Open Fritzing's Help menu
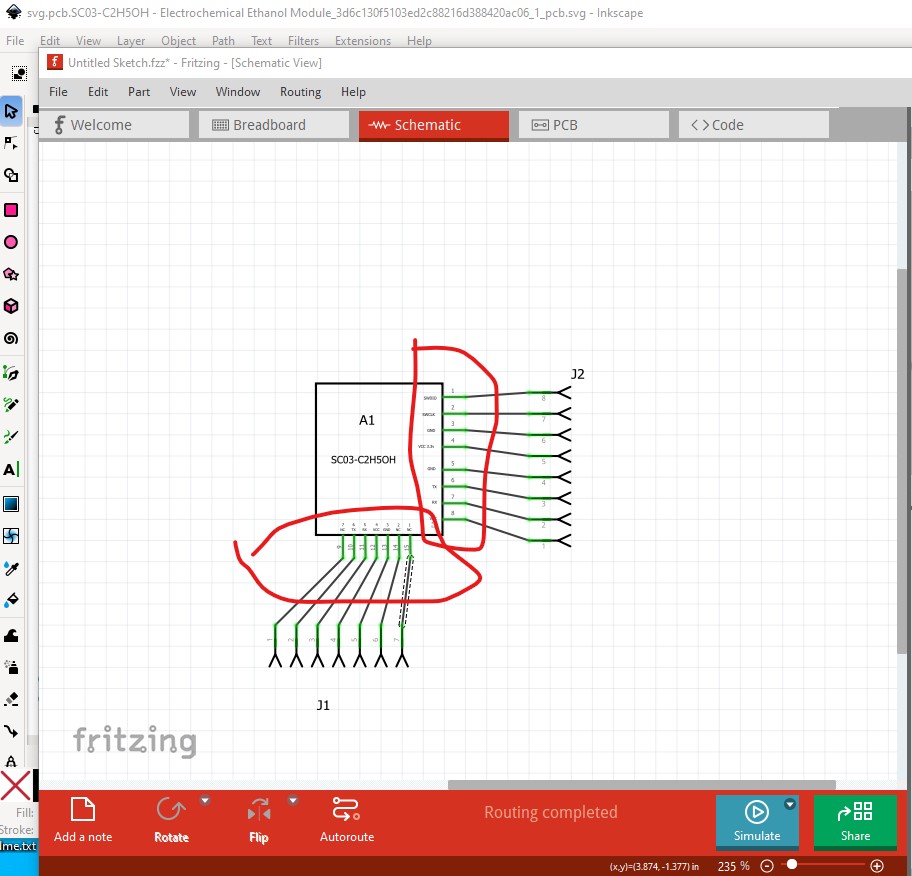The width and height of the screenshot is (912, 876). (353, 92)
